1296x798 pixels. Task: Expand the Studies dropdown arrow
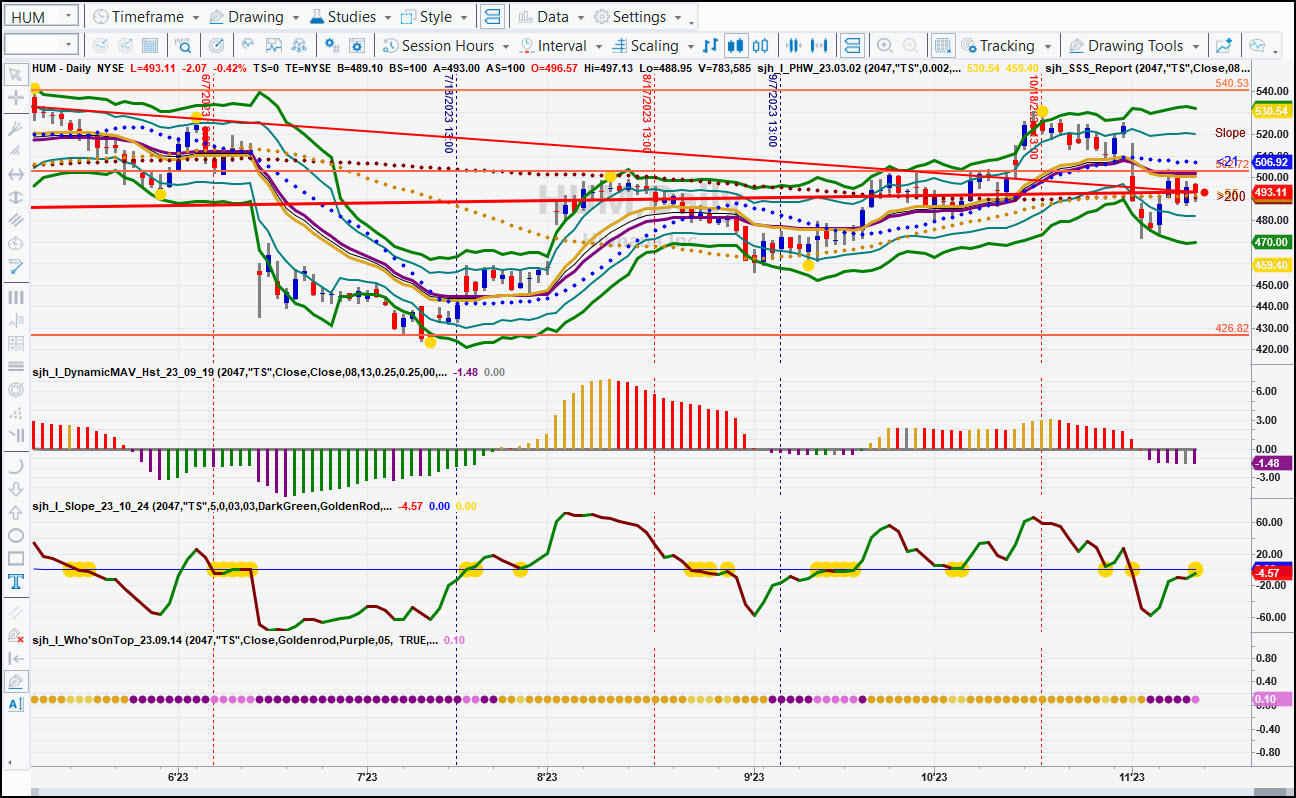(x=387, y=18)
